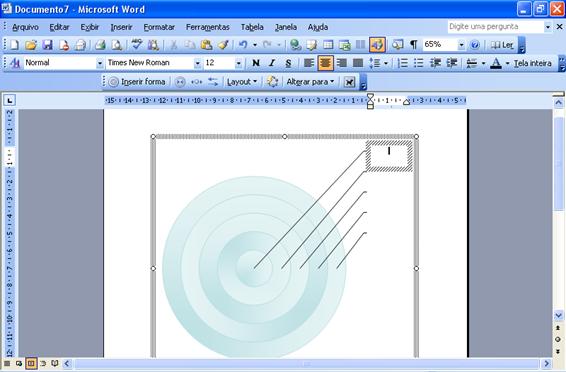Insert a table using the table icon
This screenshot has height=372, width=566.
tap(328, 45)
